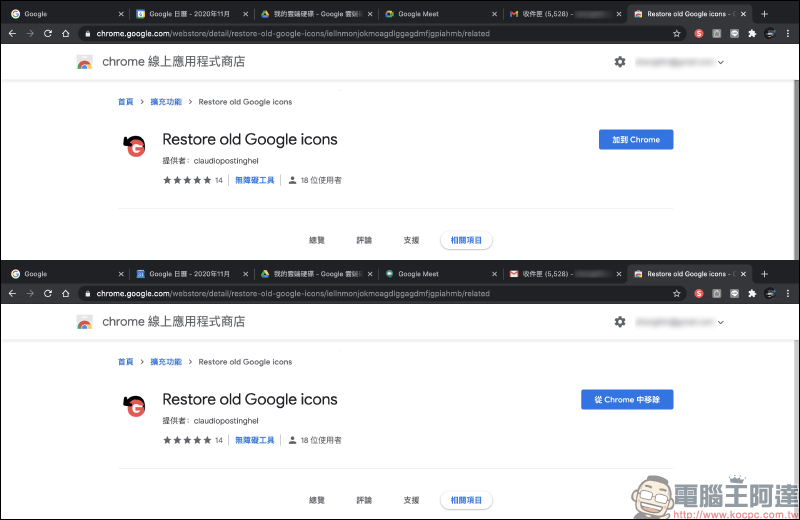Viewport: 800px width, 520px height.
Task: Click 從 Chrome 中移除 button in bottom window
Action: pyautogui.click(x=627, y=400)
